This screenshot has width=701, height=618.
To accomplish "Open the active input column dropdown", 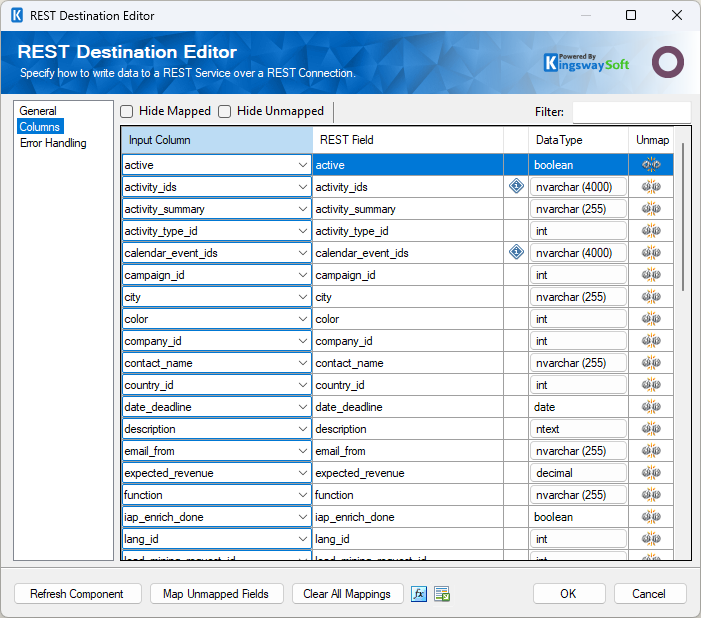I will [303, 165].
